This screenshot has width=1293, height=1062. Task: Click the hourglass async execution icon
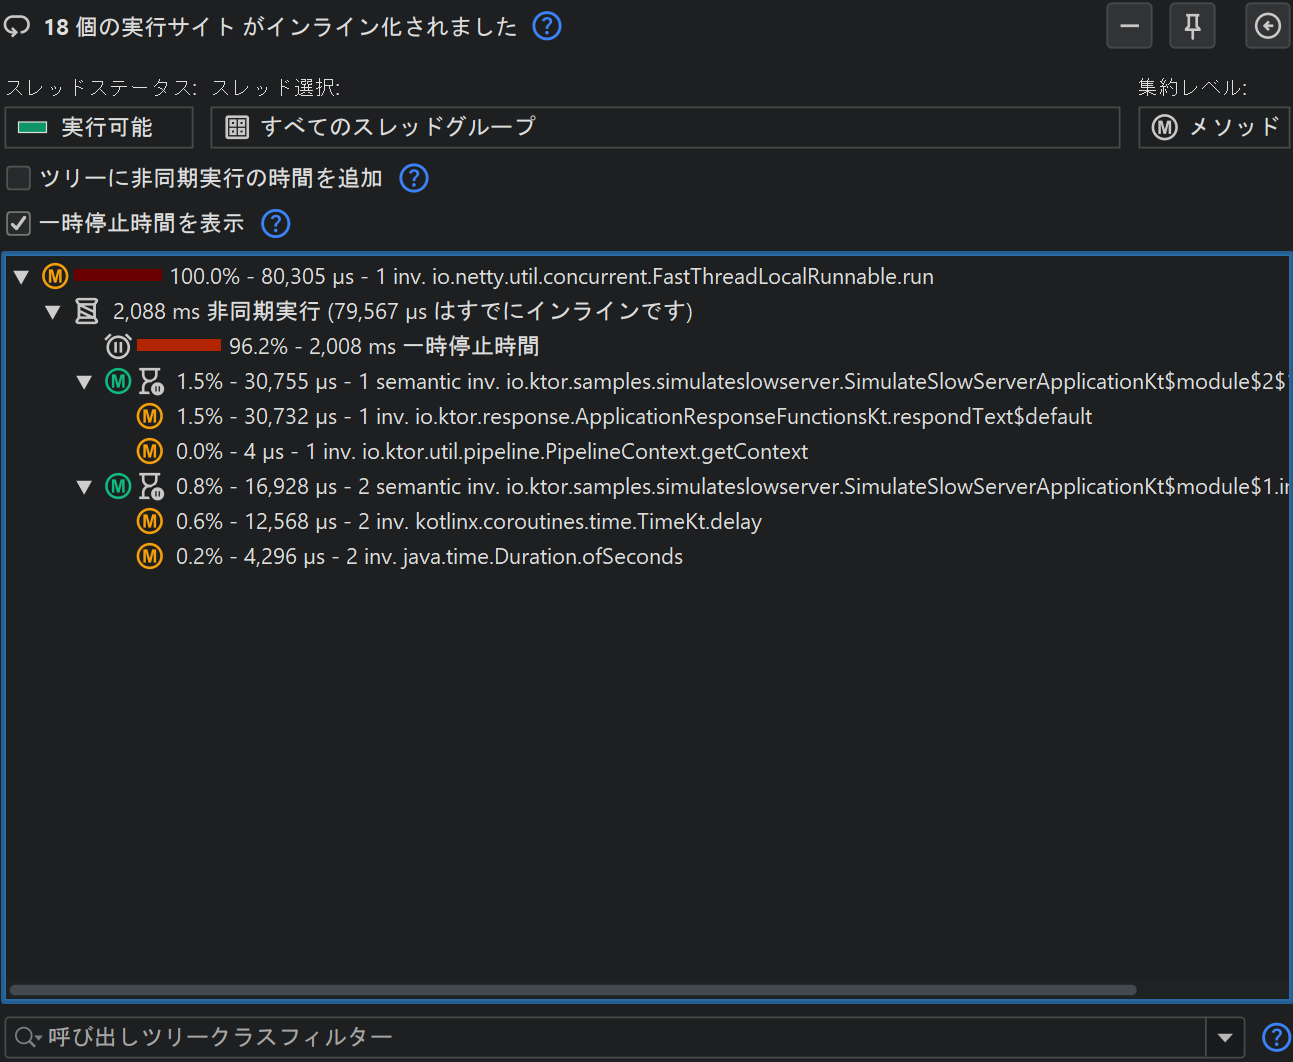pos(87,311)
